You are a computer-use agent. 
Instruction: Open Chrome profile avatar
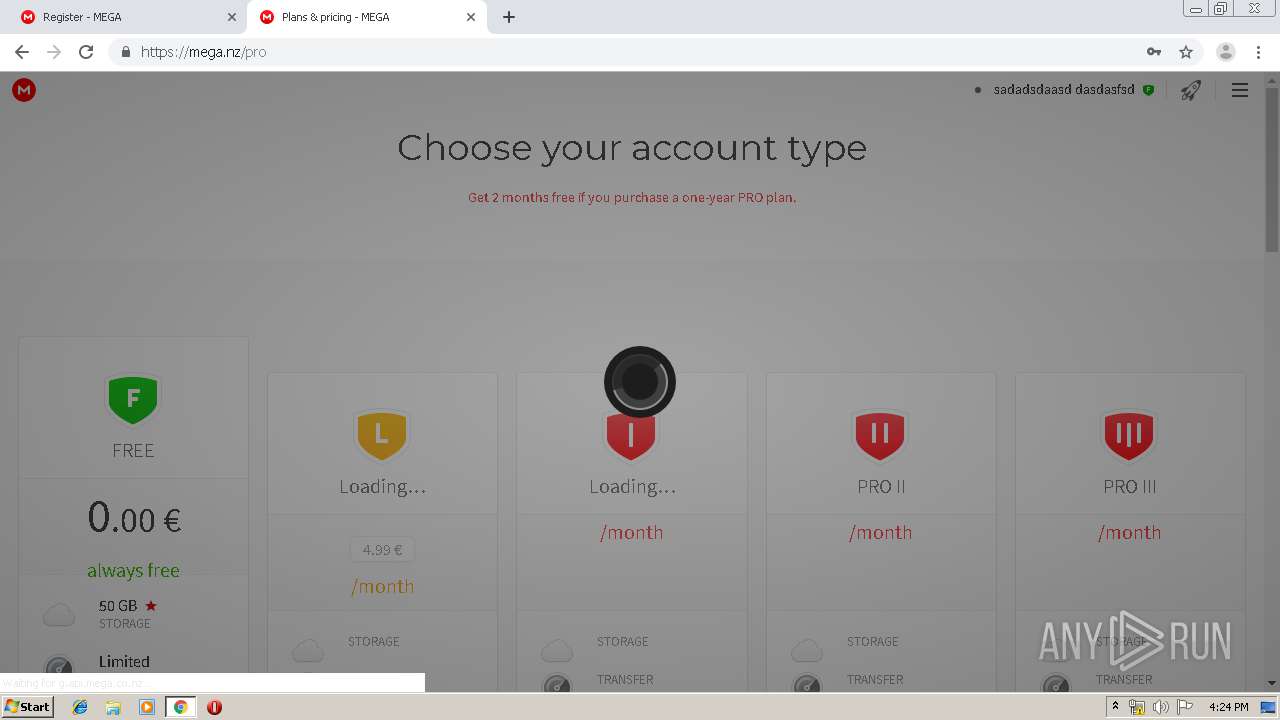coord(1226,52)
